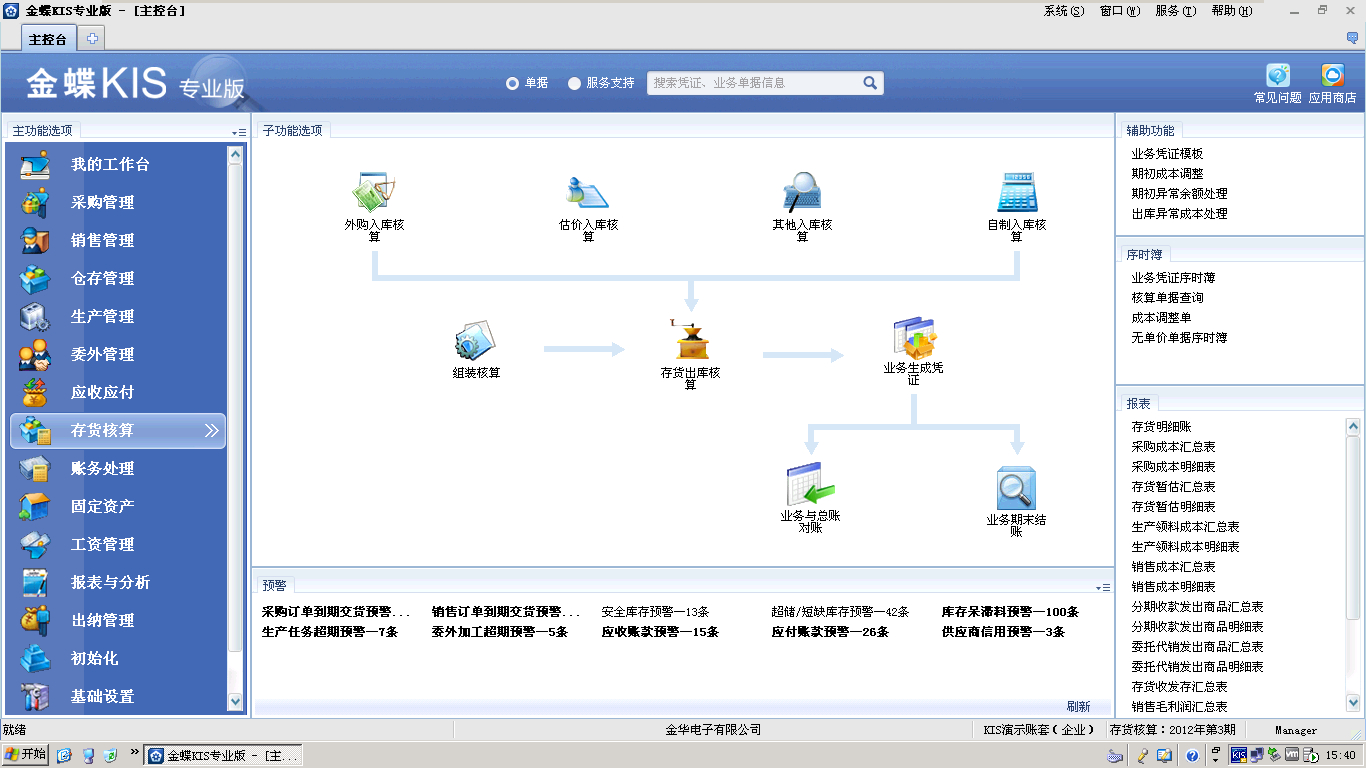
Task: Open 业务凭证序时簿 link
Action: coord(1173,278)
